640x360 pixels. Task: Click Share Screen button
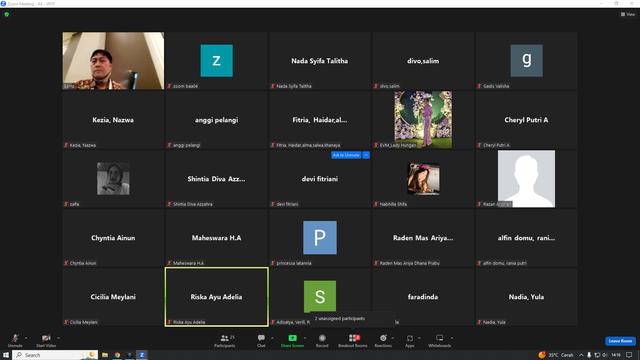click(x=292, y=340)
